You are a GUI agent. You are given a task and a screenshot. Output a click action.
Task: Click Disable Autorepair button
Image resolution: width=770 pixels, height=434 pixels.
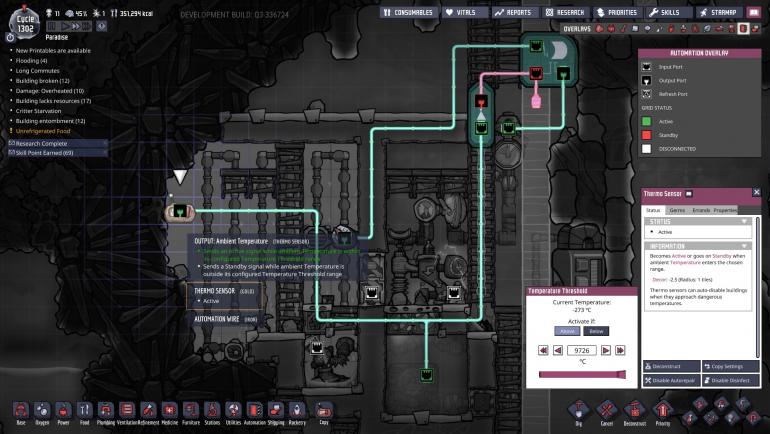(671, 380)
